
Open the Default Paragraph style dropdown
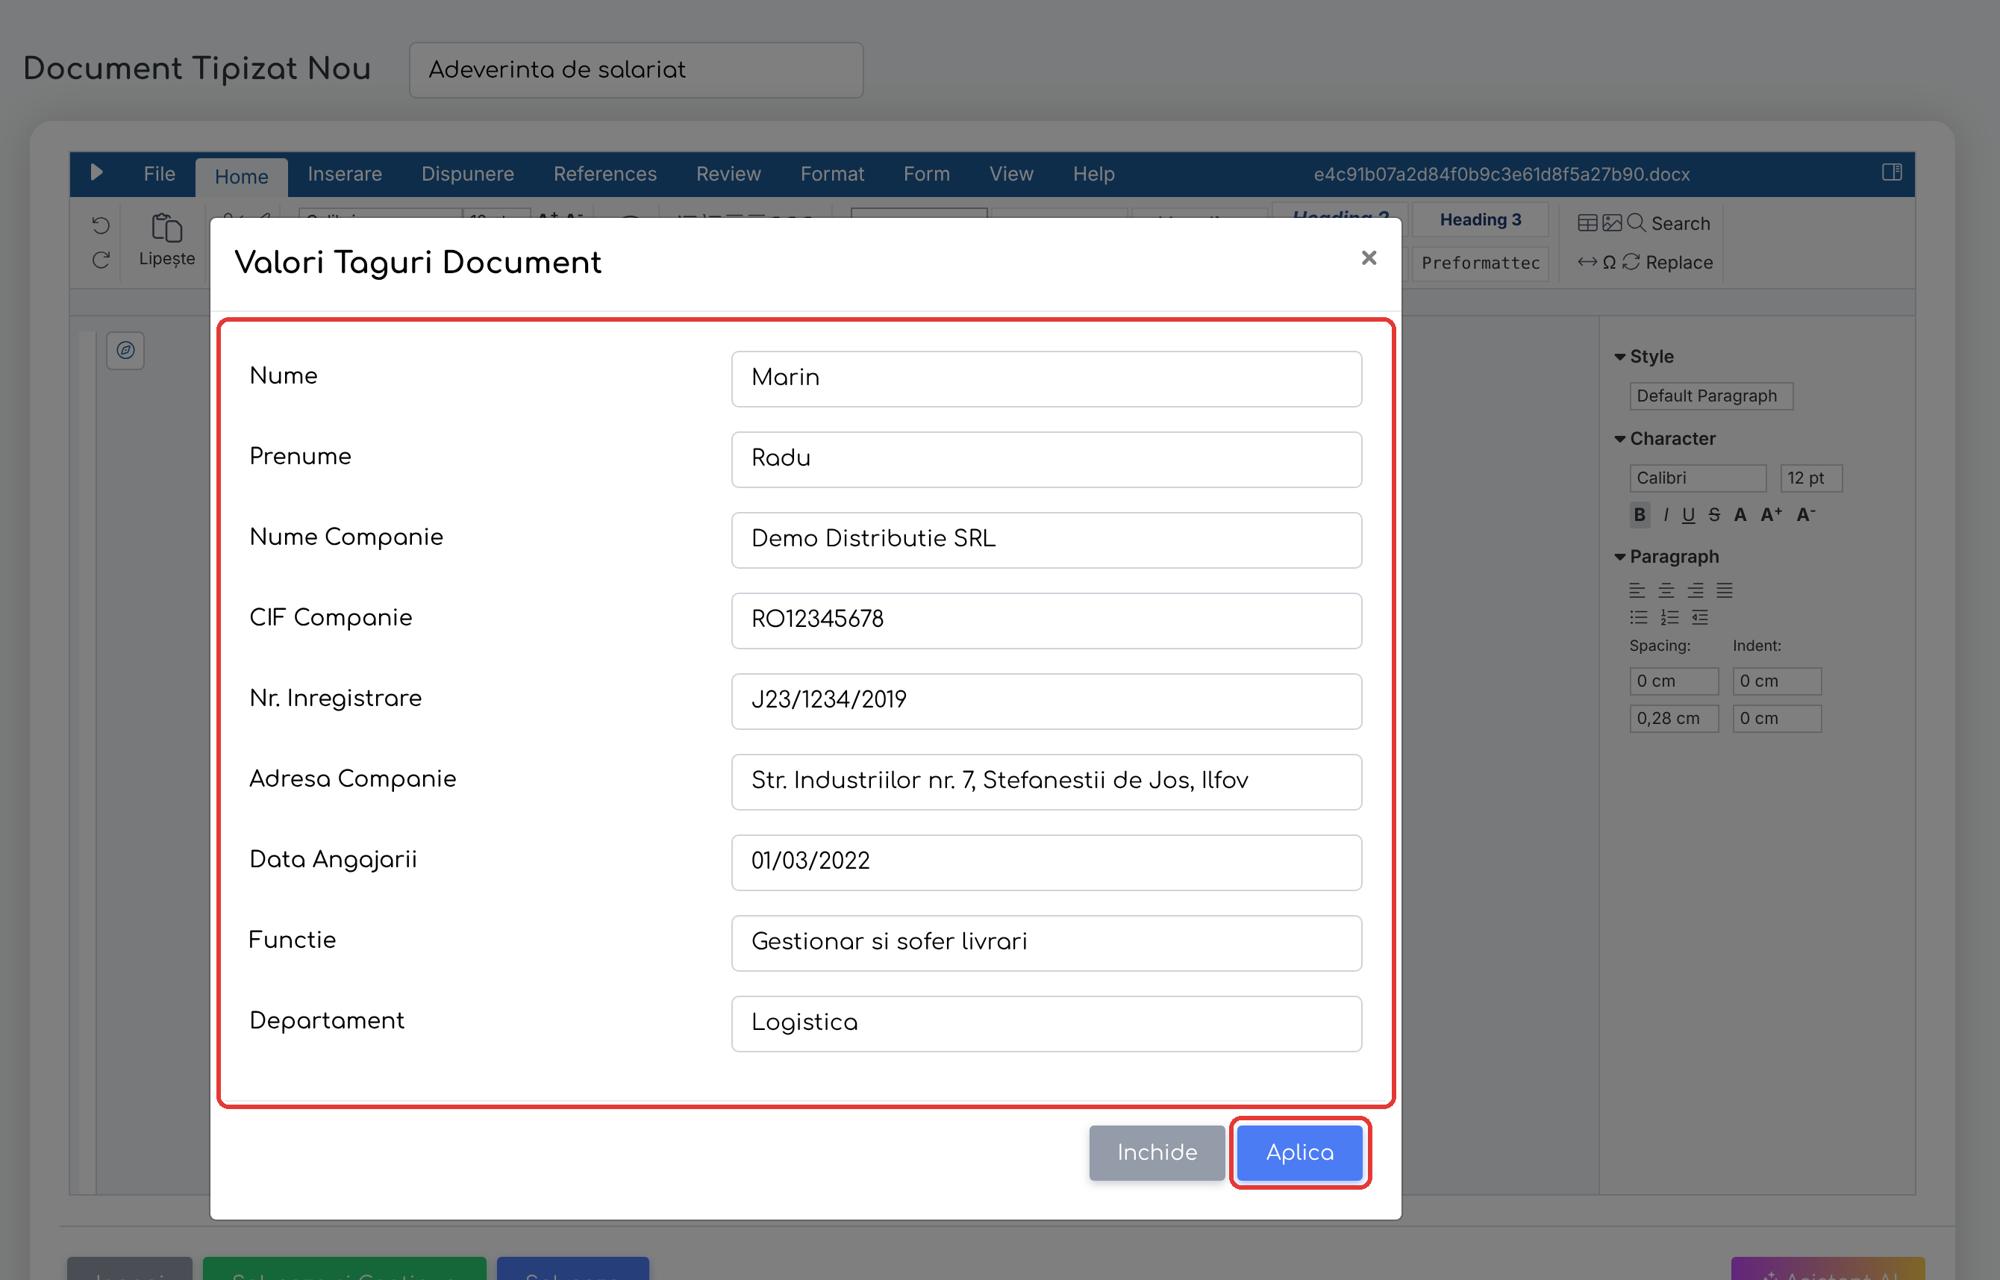pos(1711,396)
